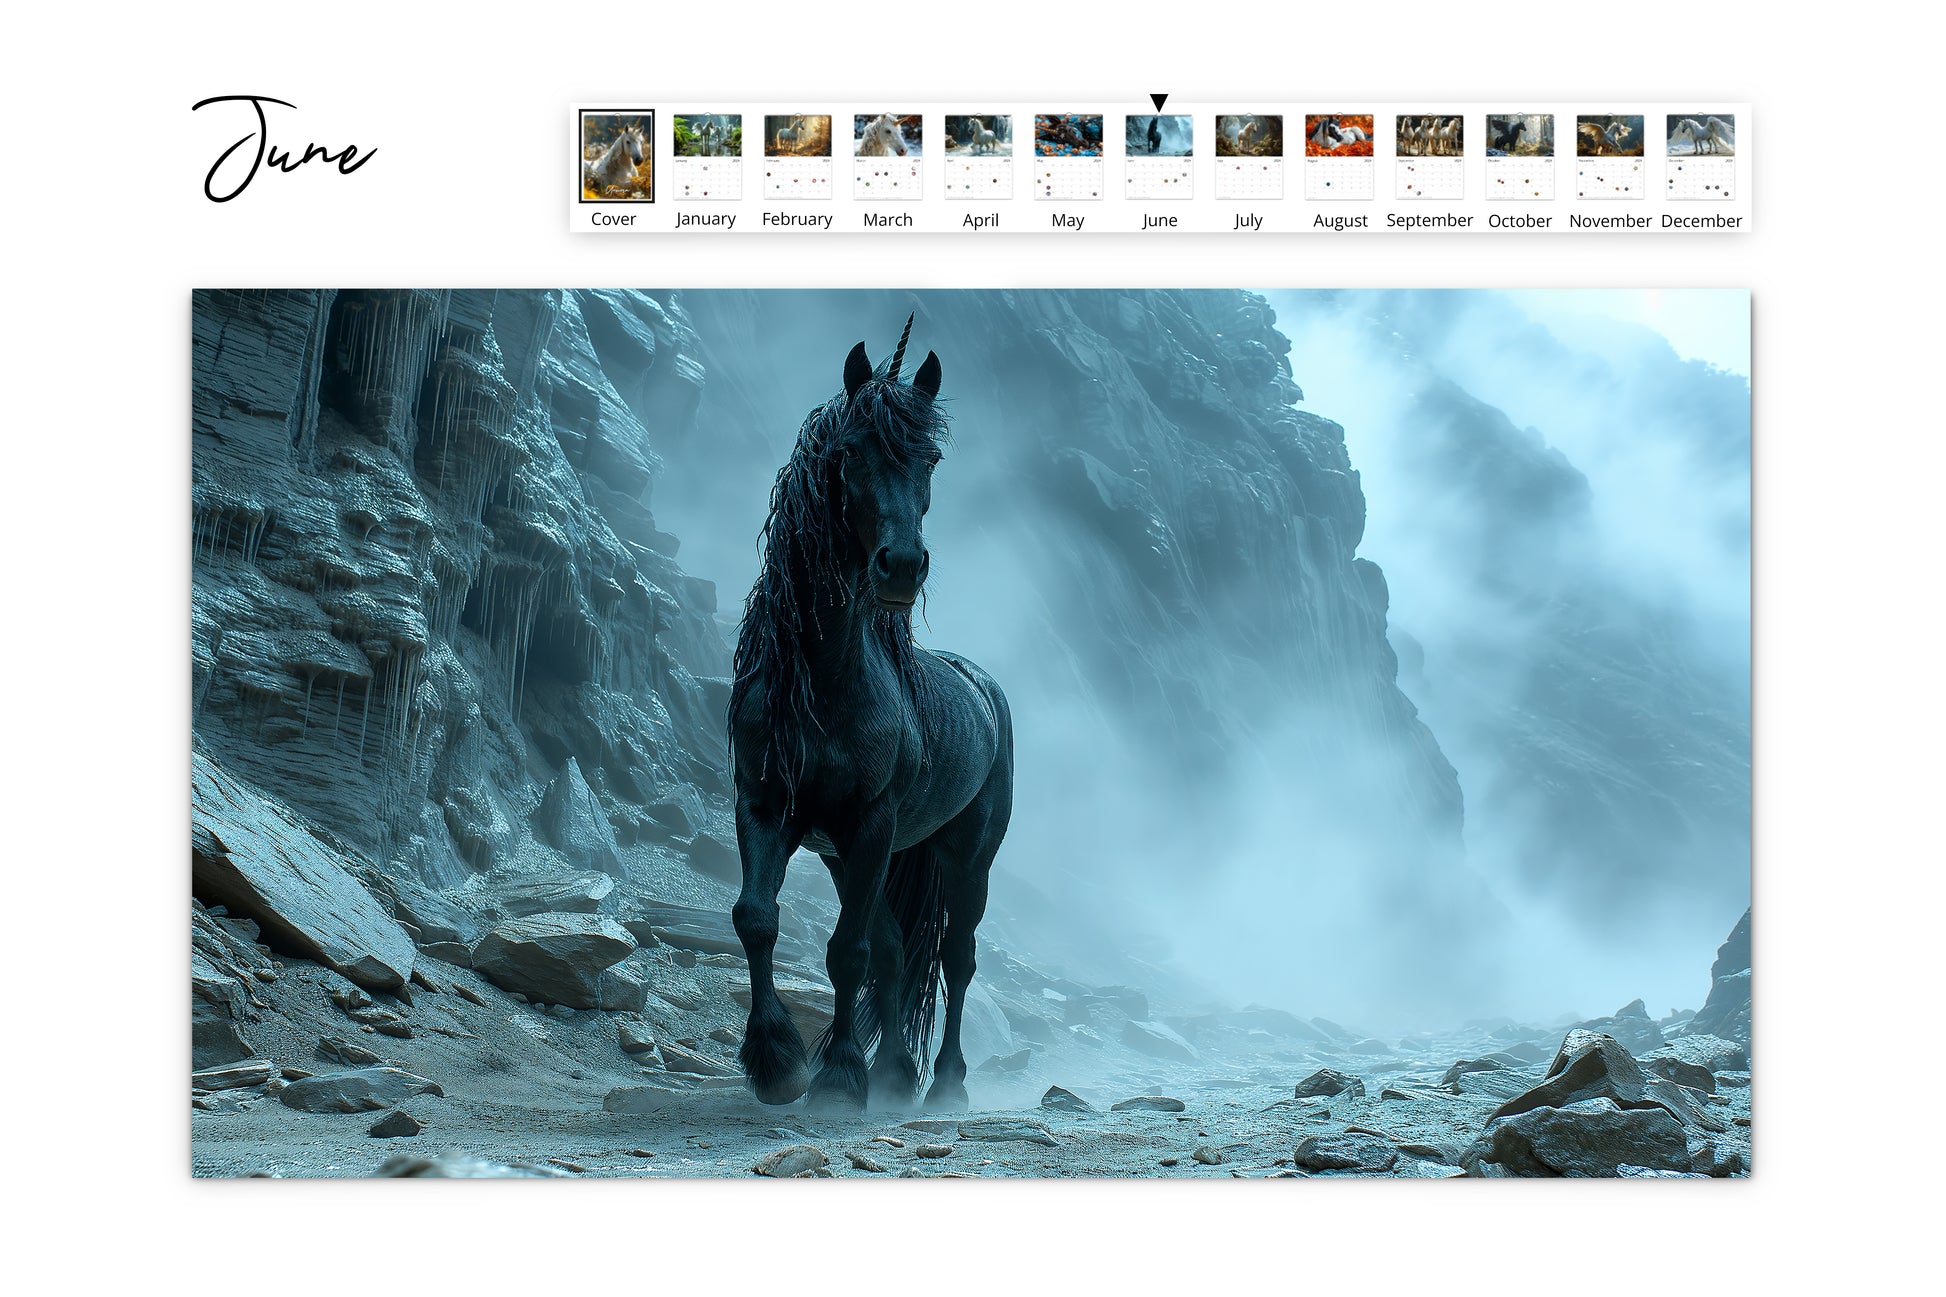Open the May calendar thumbnail
Image resolution: width=1946 pixels, height=1297 pixels.
[x=1068, y=157]
